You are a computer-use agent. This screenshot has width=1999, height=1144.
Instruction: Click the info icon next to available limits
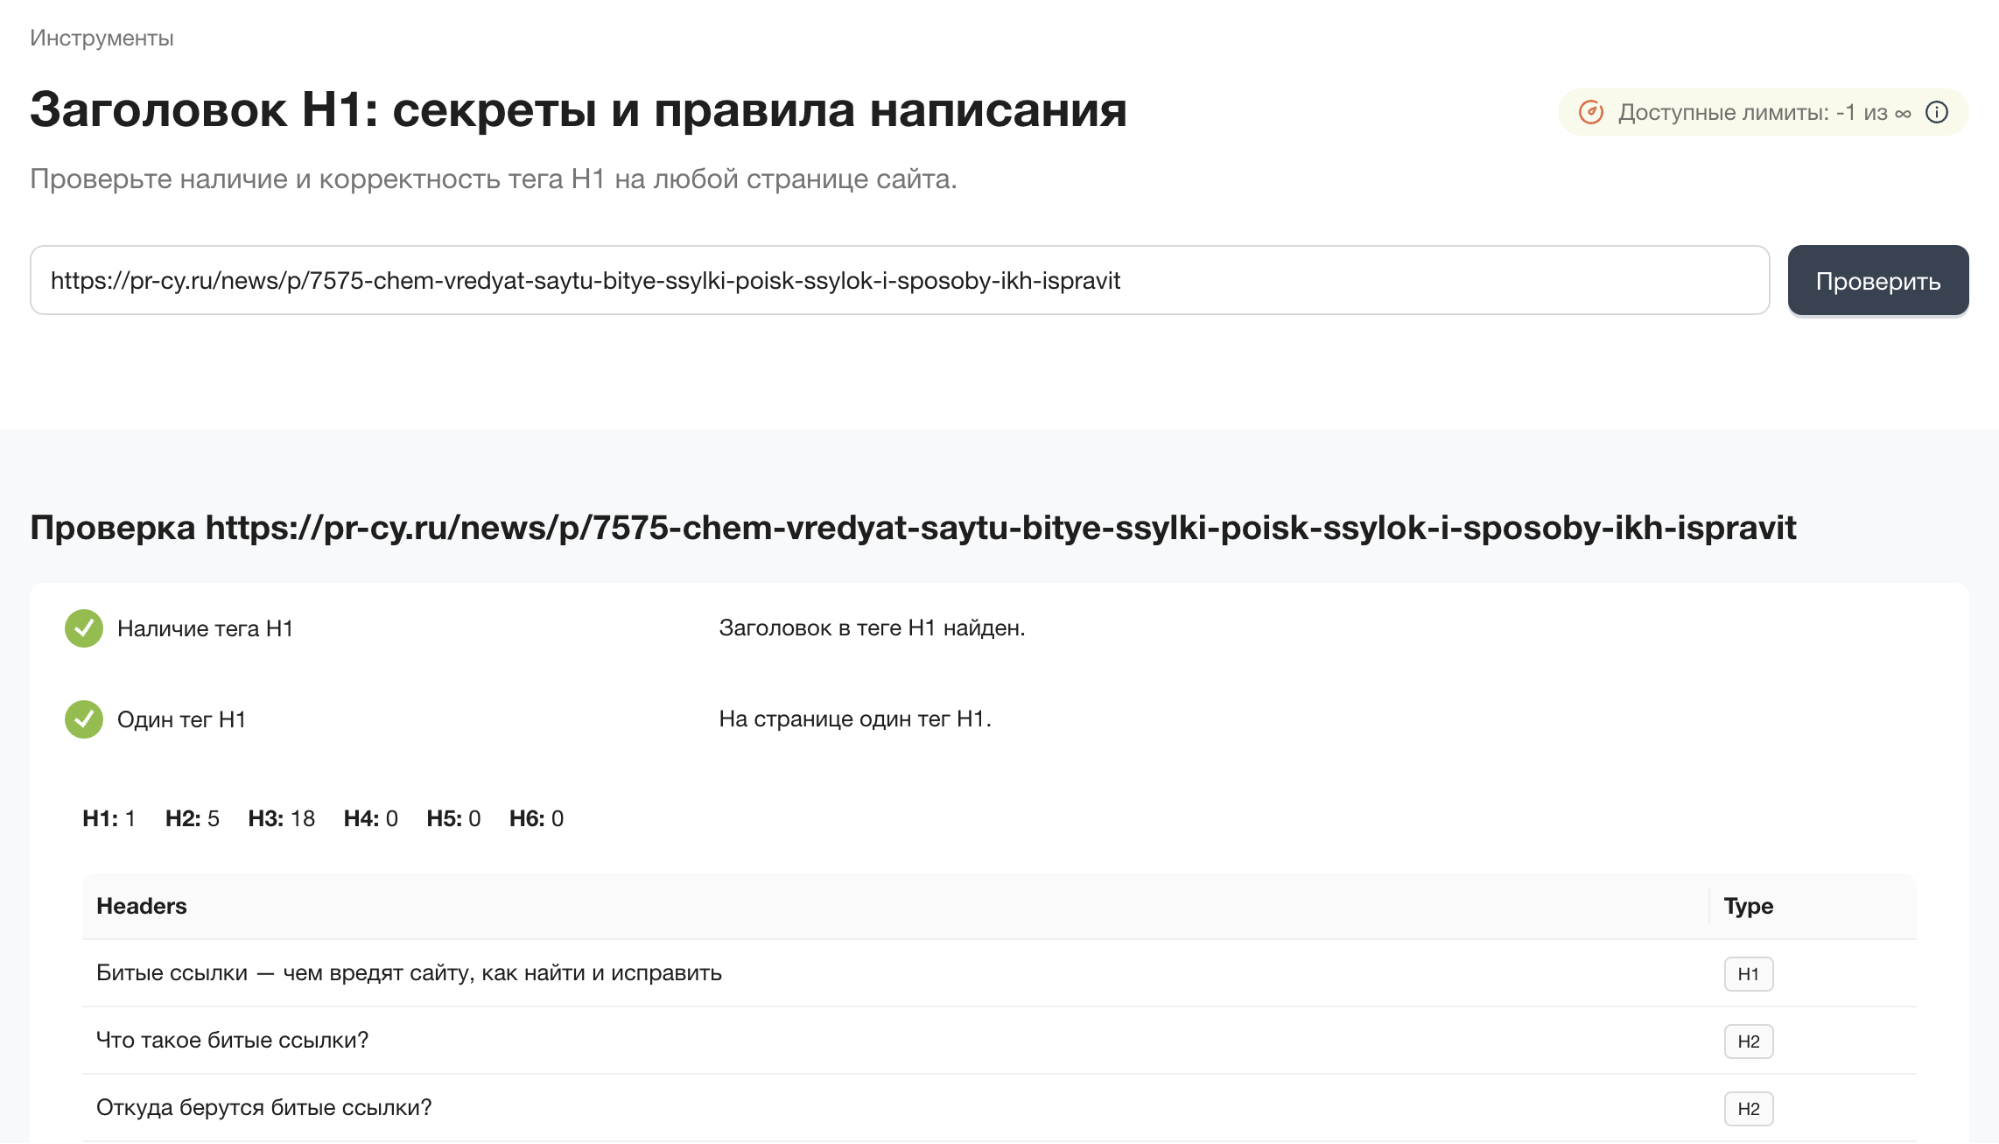[1936, 112]
